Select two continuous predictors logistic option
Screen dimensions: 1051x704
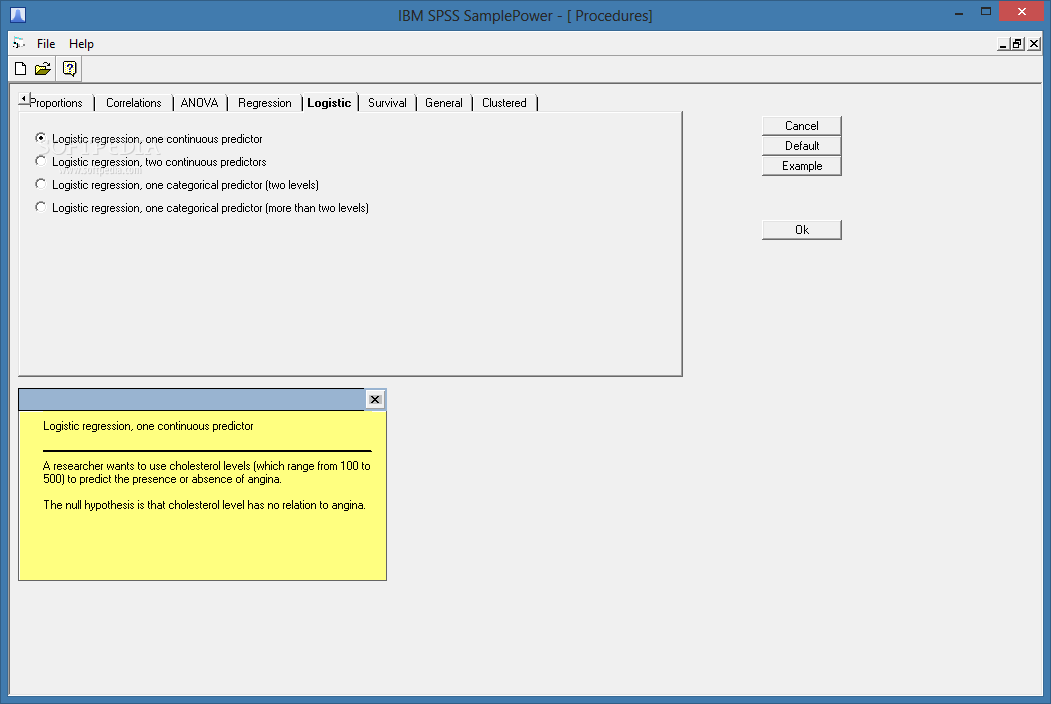point(151,162)
